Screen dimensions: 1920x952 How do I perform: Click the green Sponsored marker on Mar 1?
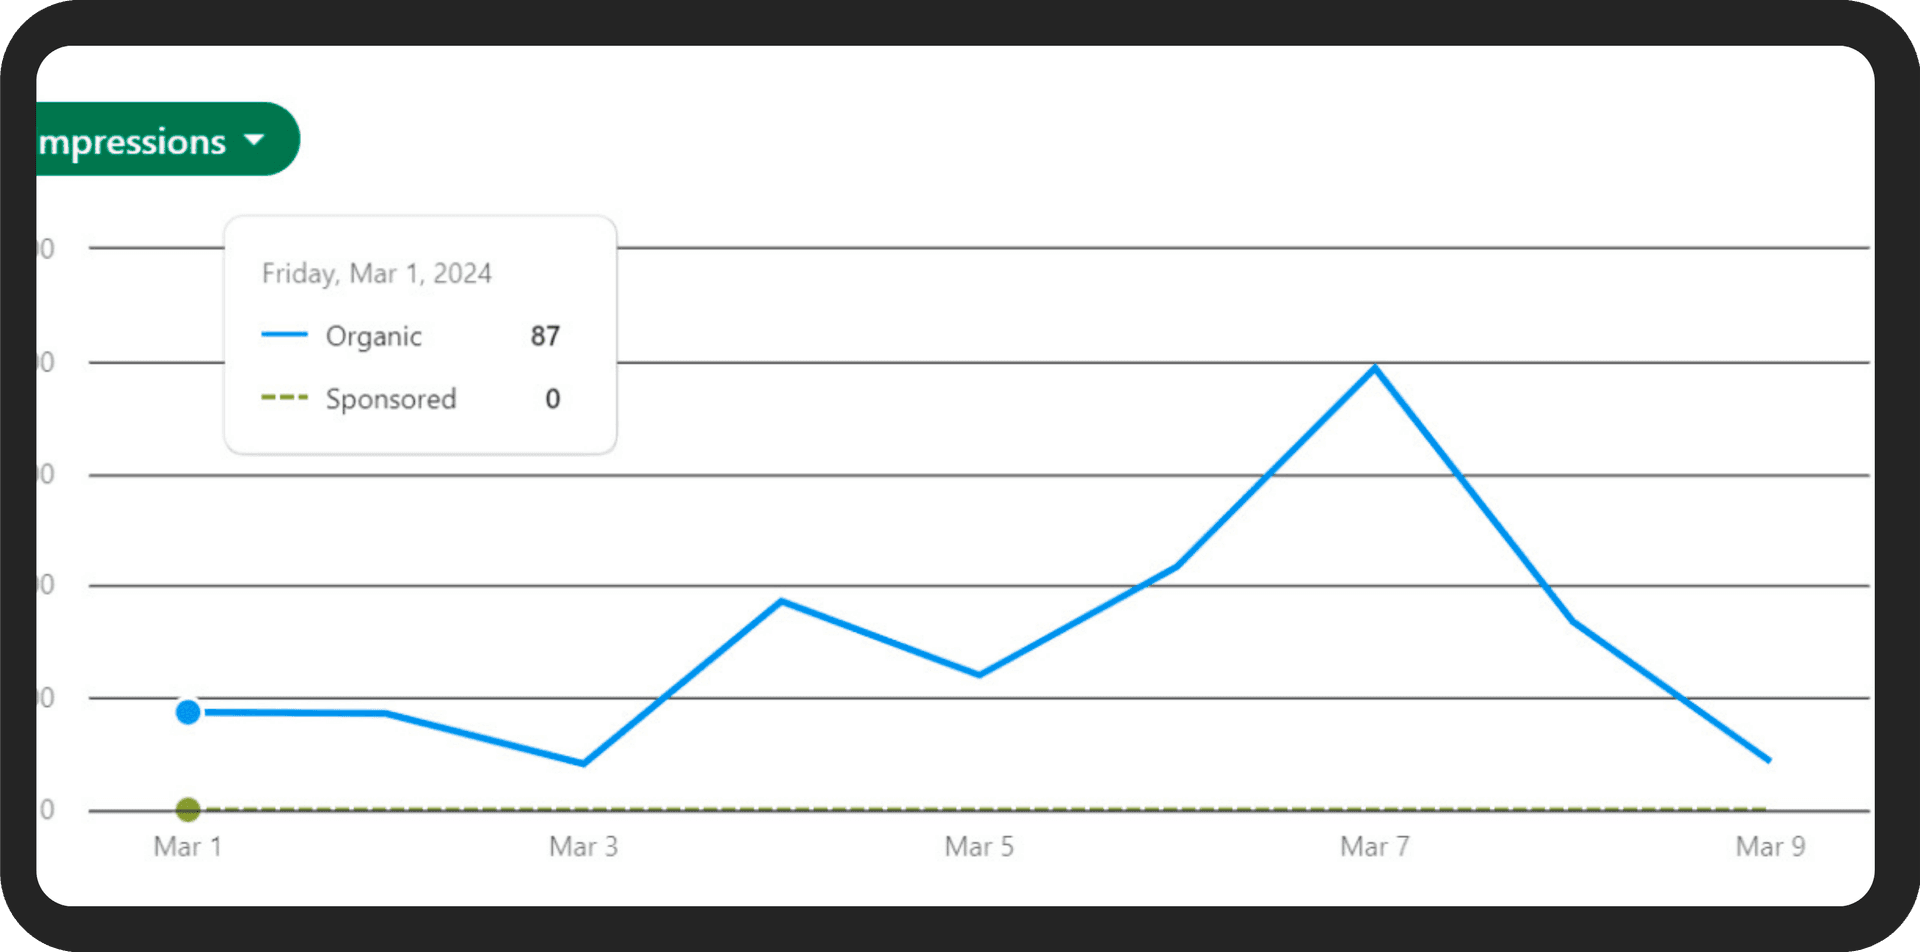(188, 809)
